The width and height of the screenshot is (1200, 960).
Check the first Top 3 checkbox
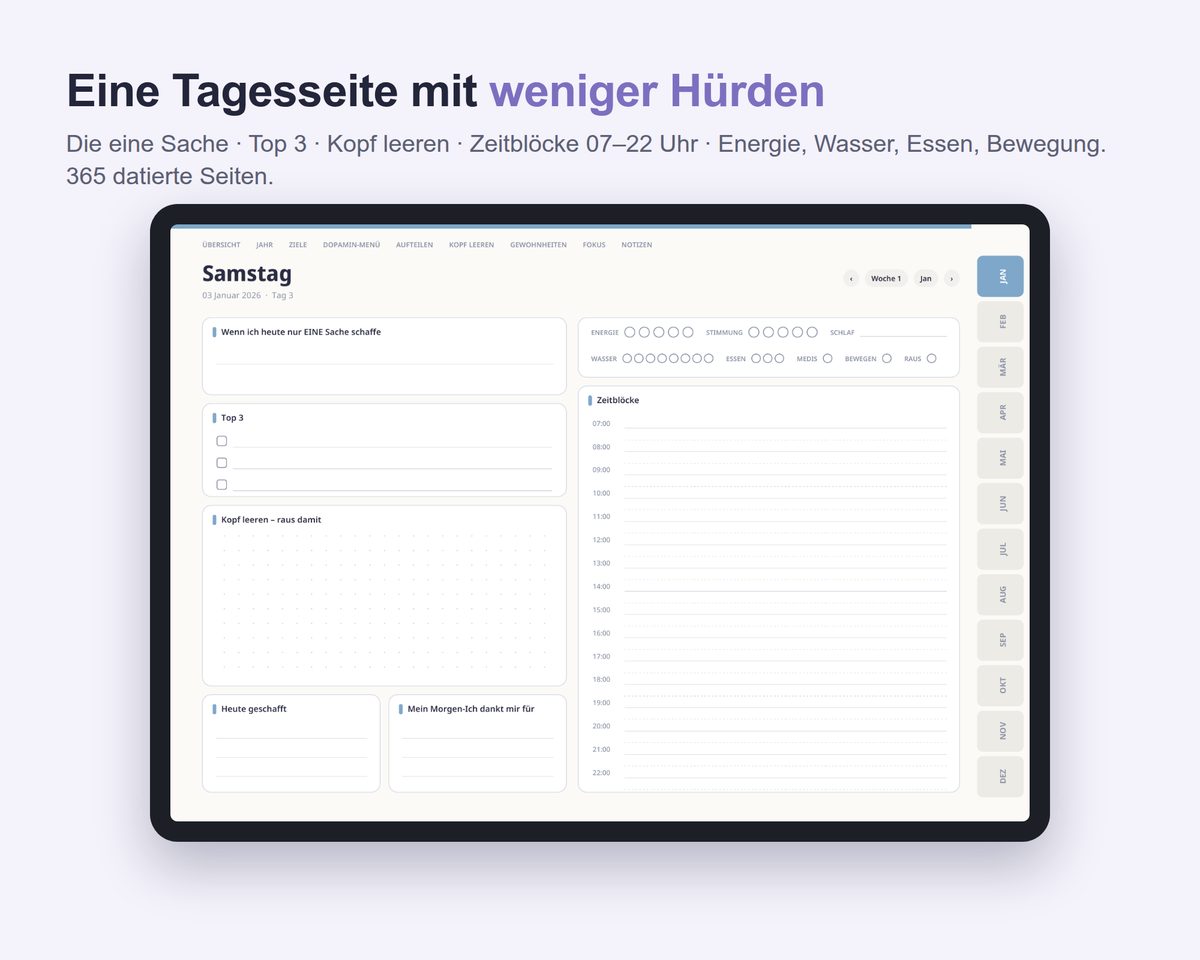222,441
